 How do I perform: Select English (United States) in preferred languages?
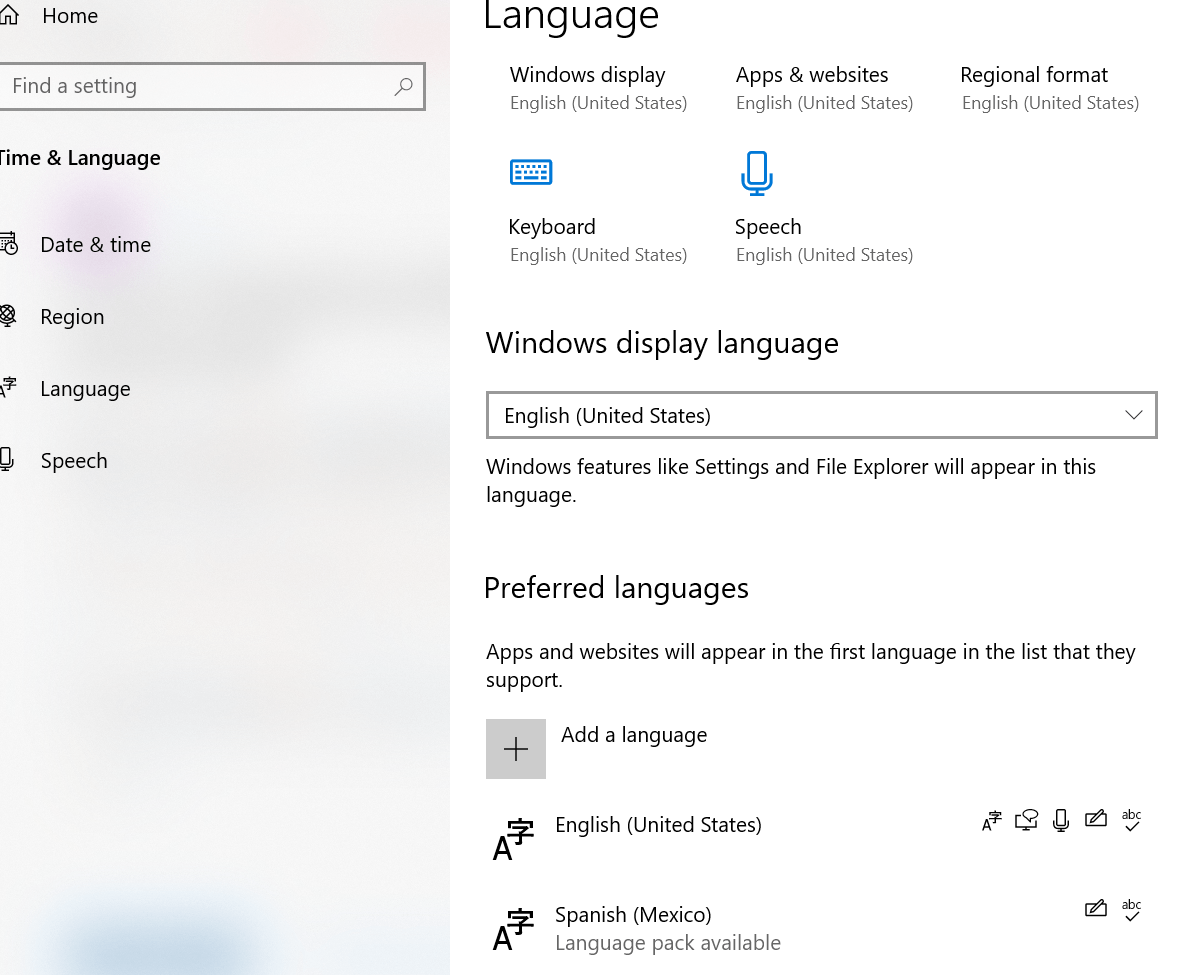click(x=658, y=825)
